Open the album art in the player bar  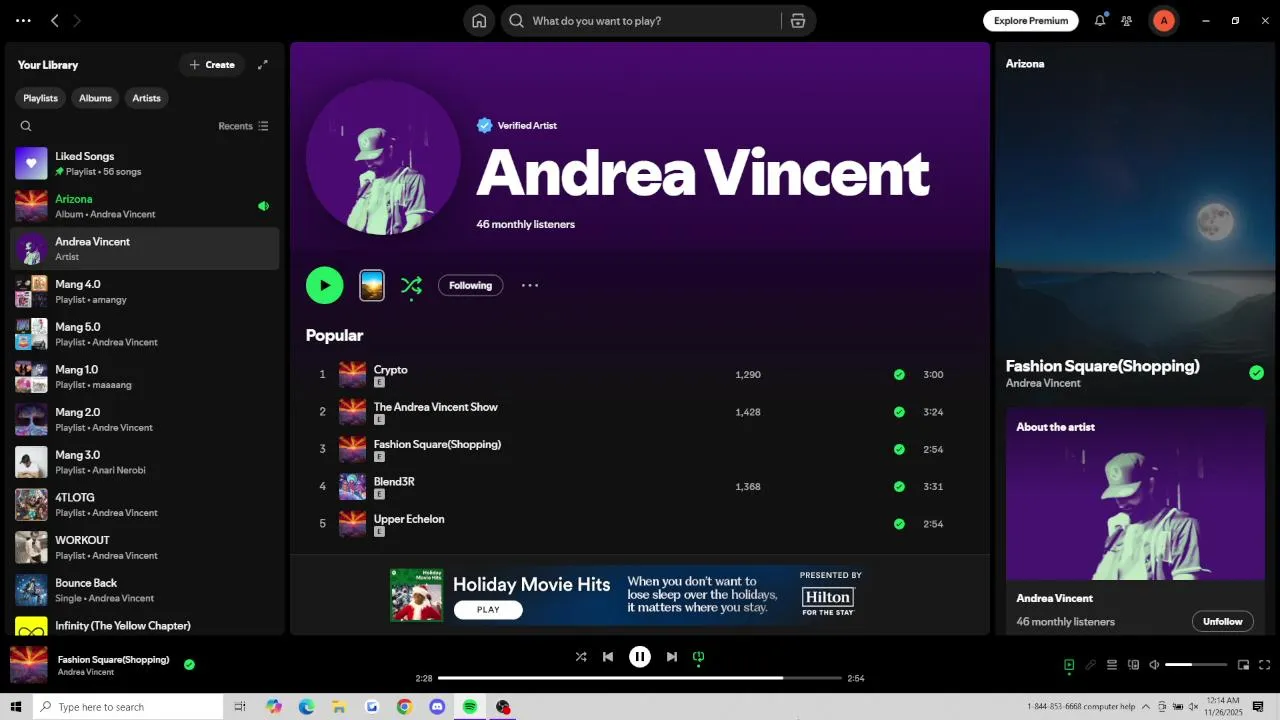click(x=29, y=664)
